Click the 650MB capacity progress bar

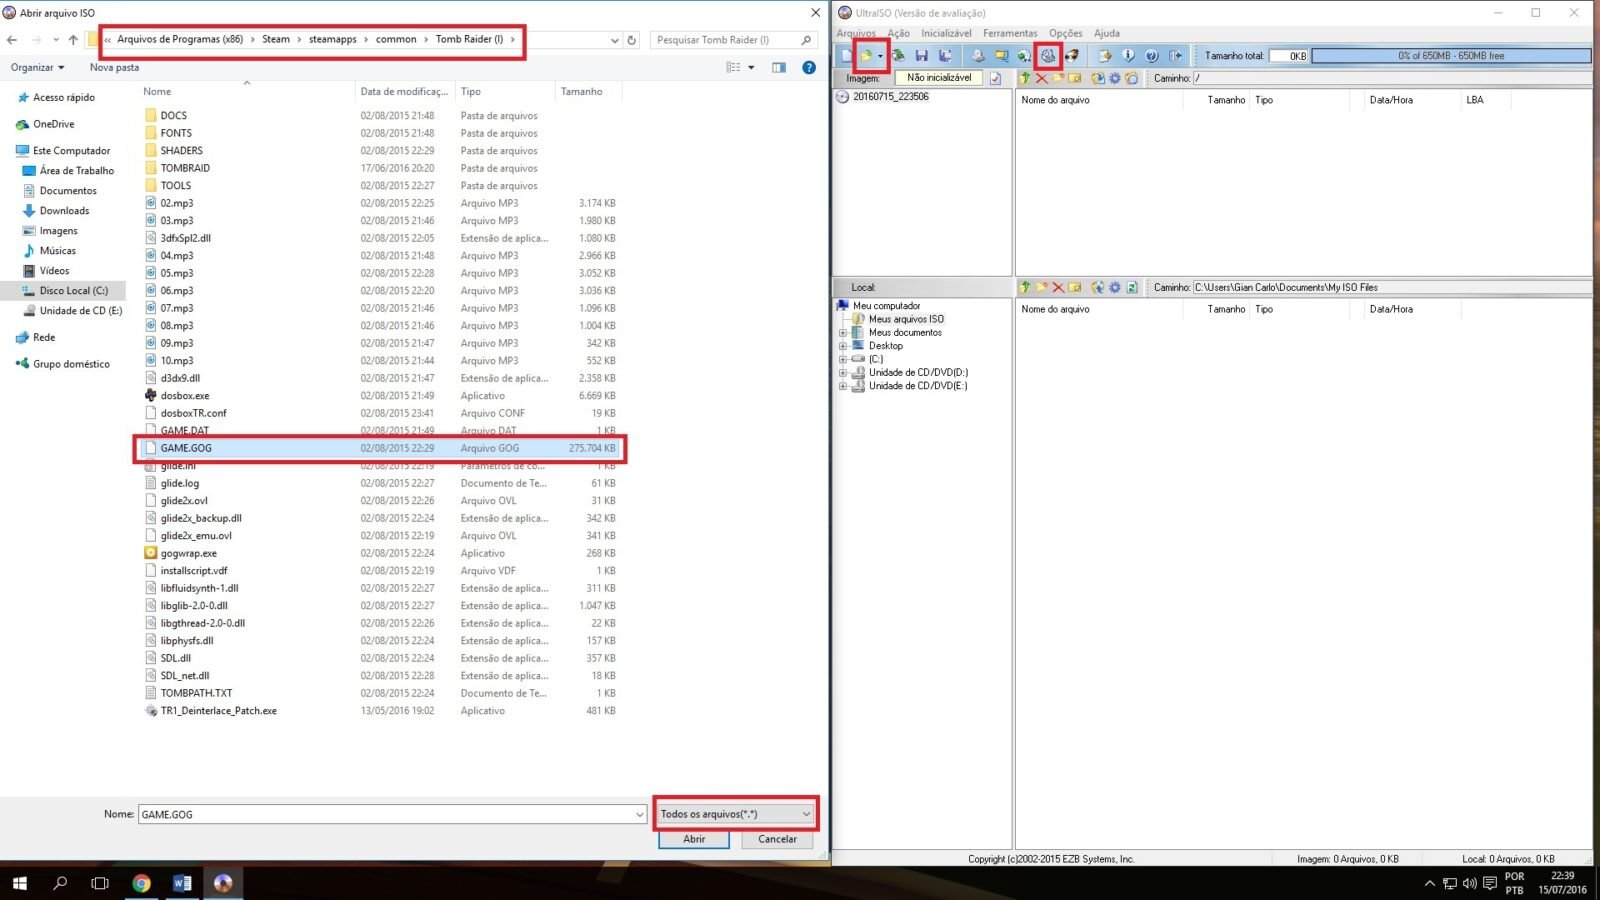1450,56
